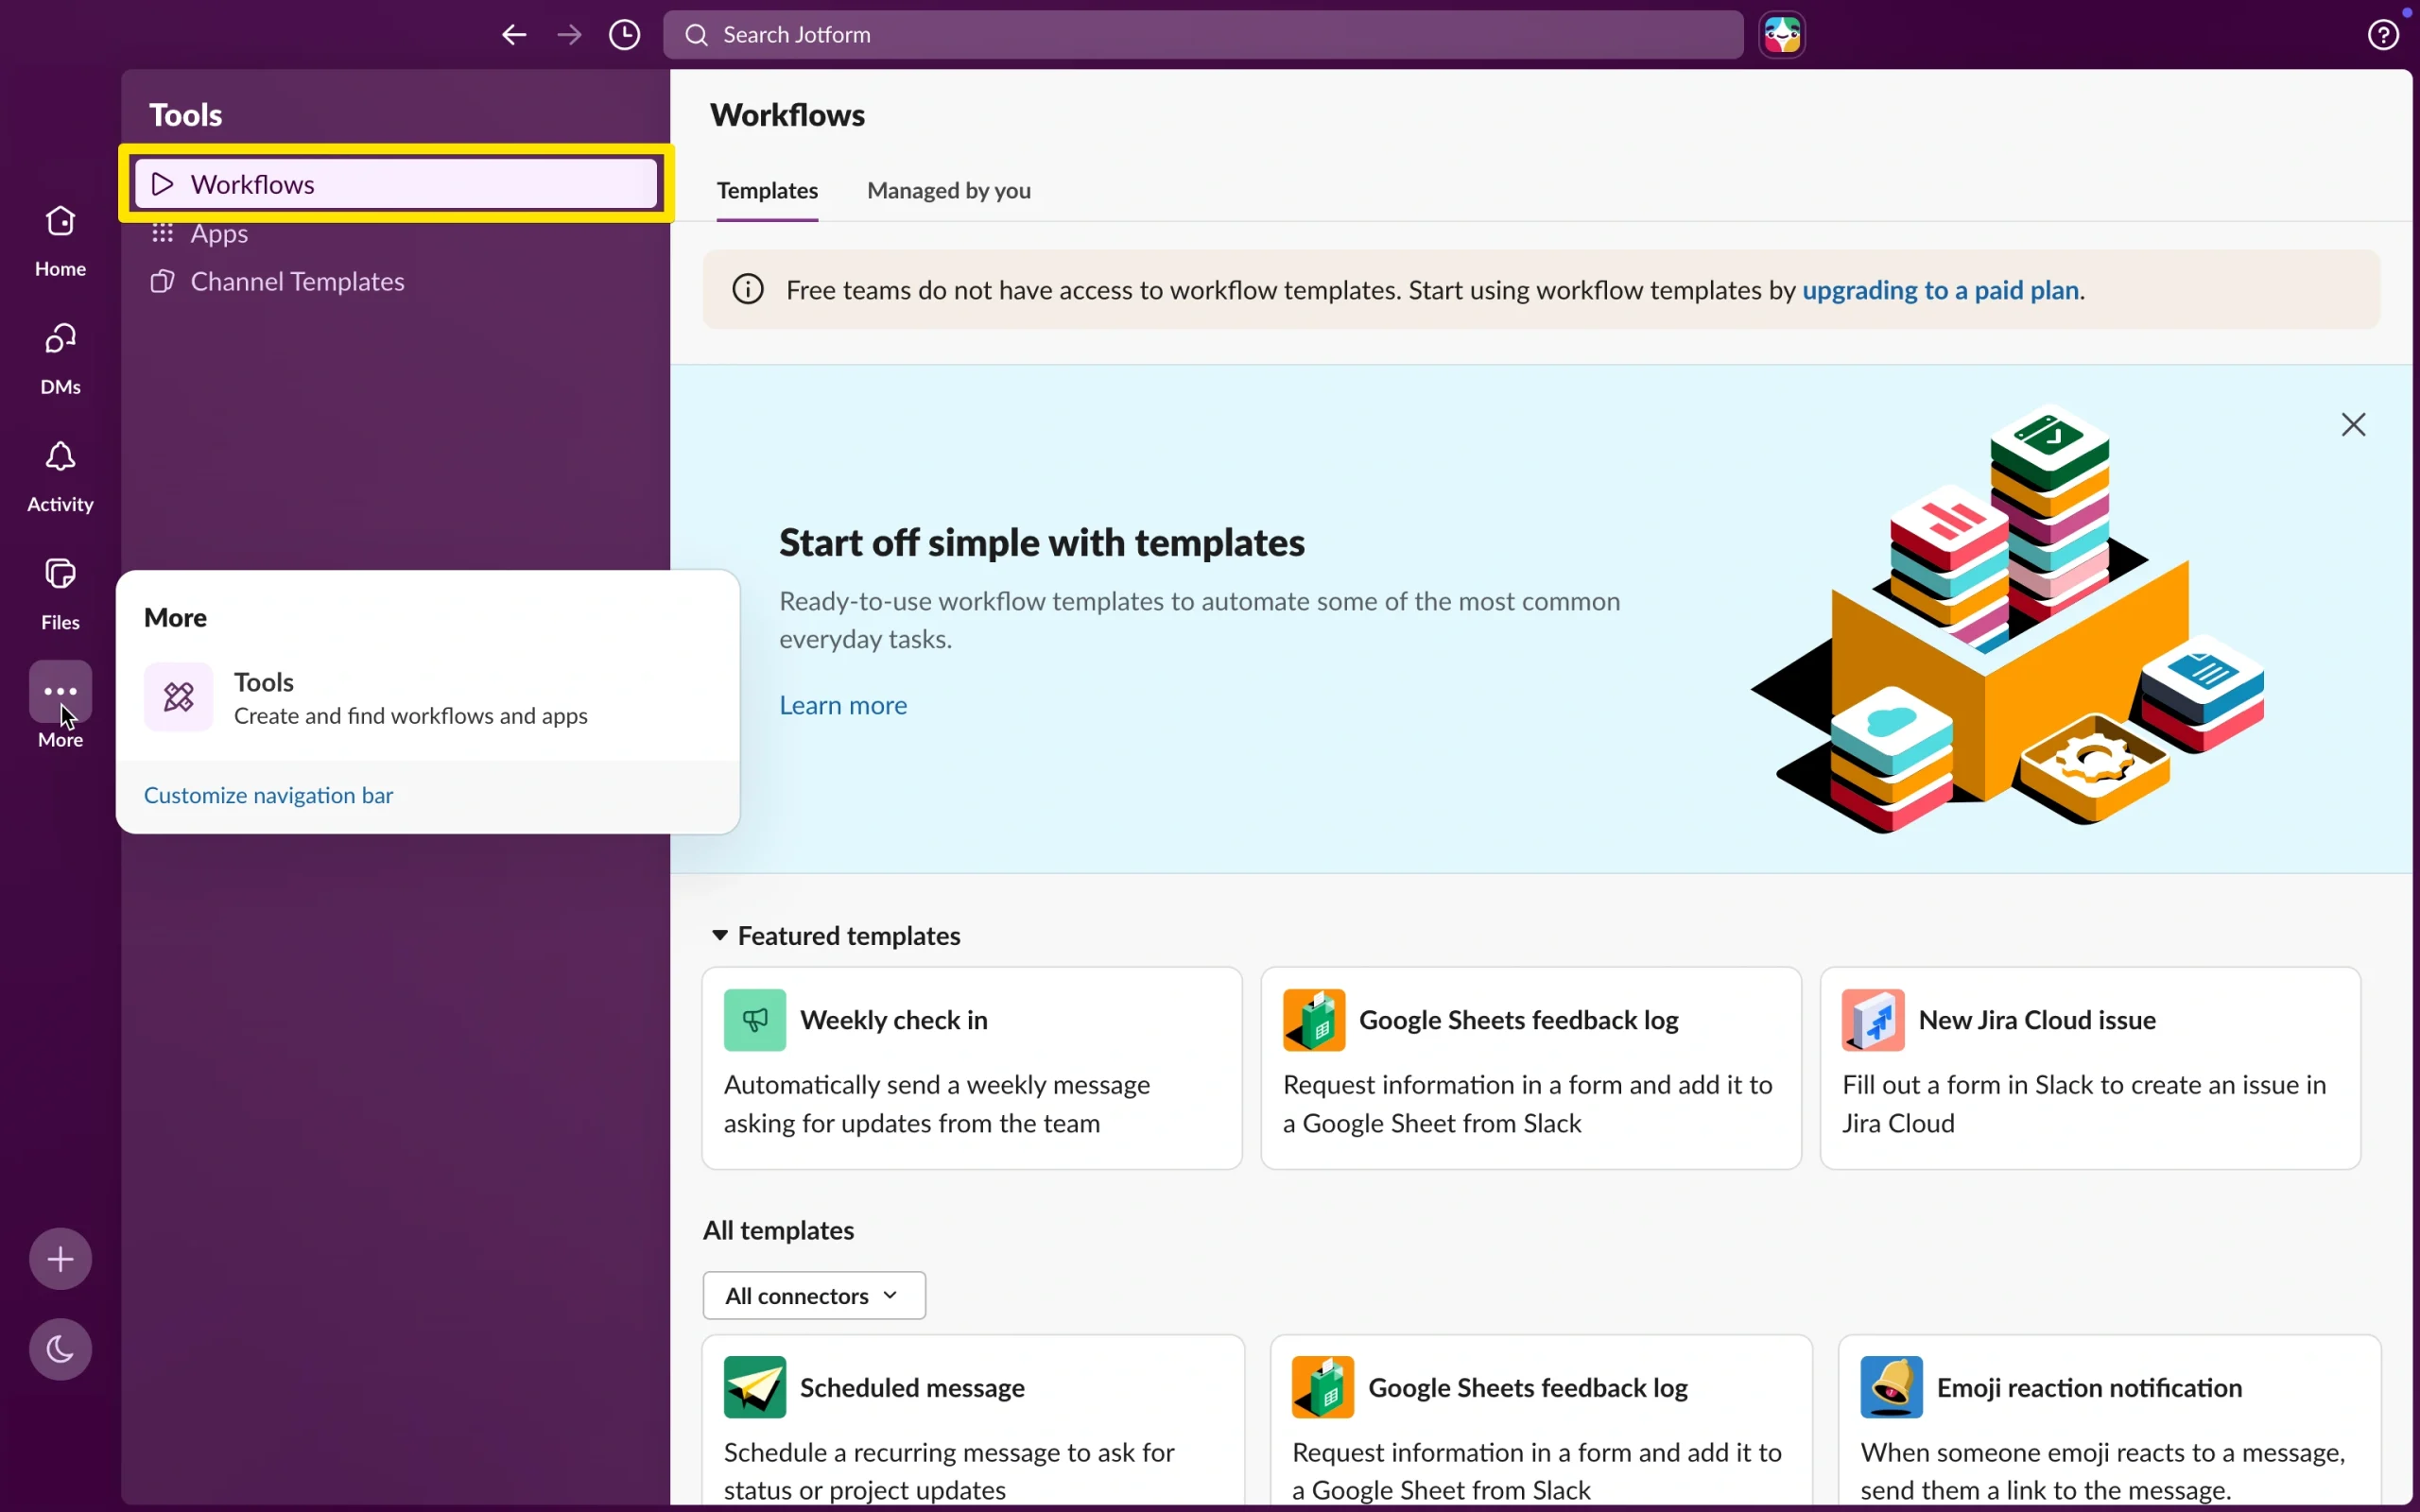The height and width of the screenshot is (1512, 2420).
Task: Select Channel Templates in Tools list
Action: (396, 282)
